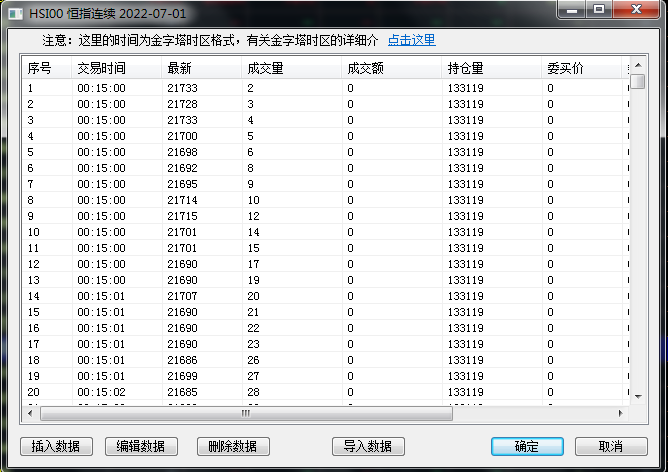
Task: Minimize the HSI00 data window
Action: [x=572, y=9]
